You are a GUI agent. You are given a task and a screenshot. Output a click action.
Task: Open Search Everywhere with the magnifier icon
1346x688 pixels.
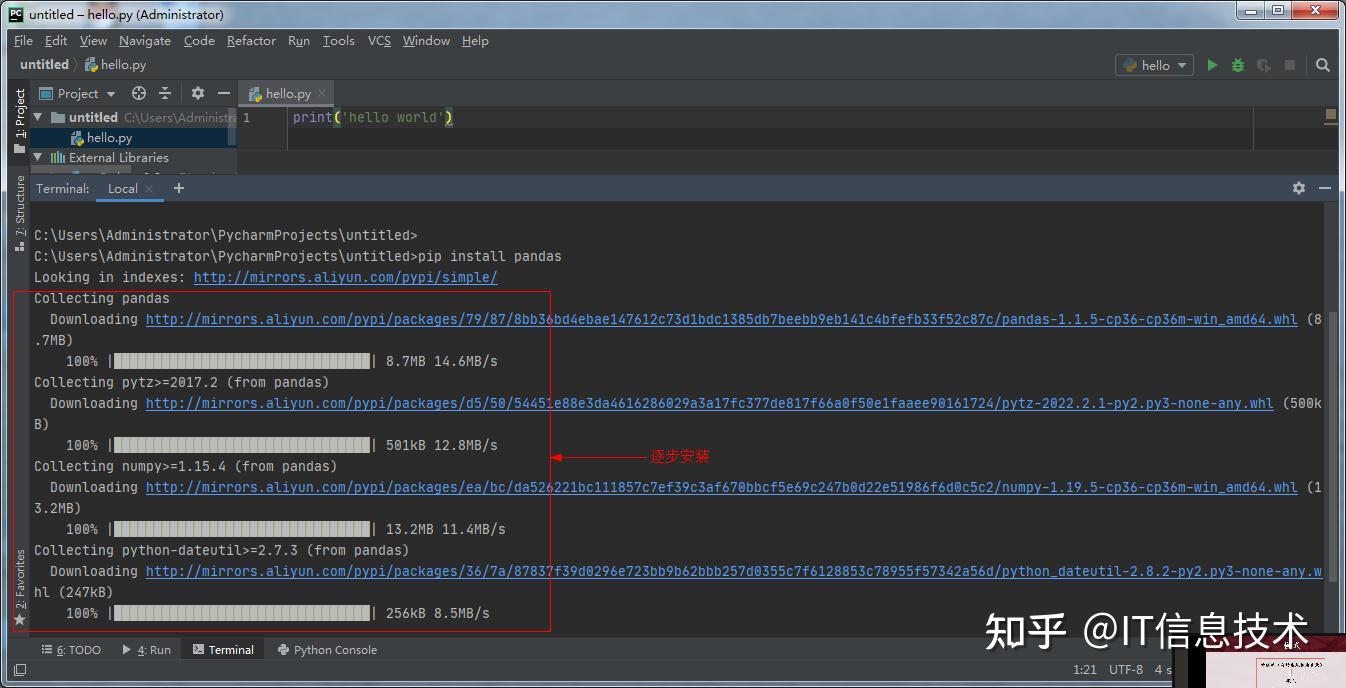(x=1322, y=64)
